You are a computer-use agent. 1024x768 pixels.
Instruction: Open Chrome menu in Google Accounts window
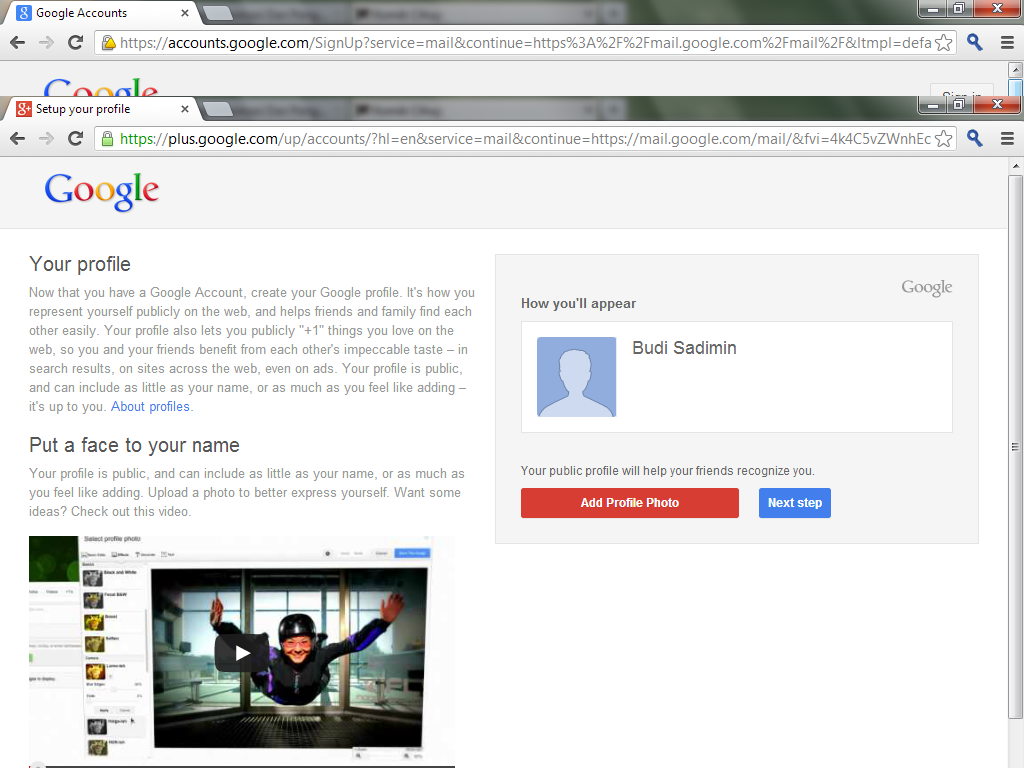[1007, 42]
